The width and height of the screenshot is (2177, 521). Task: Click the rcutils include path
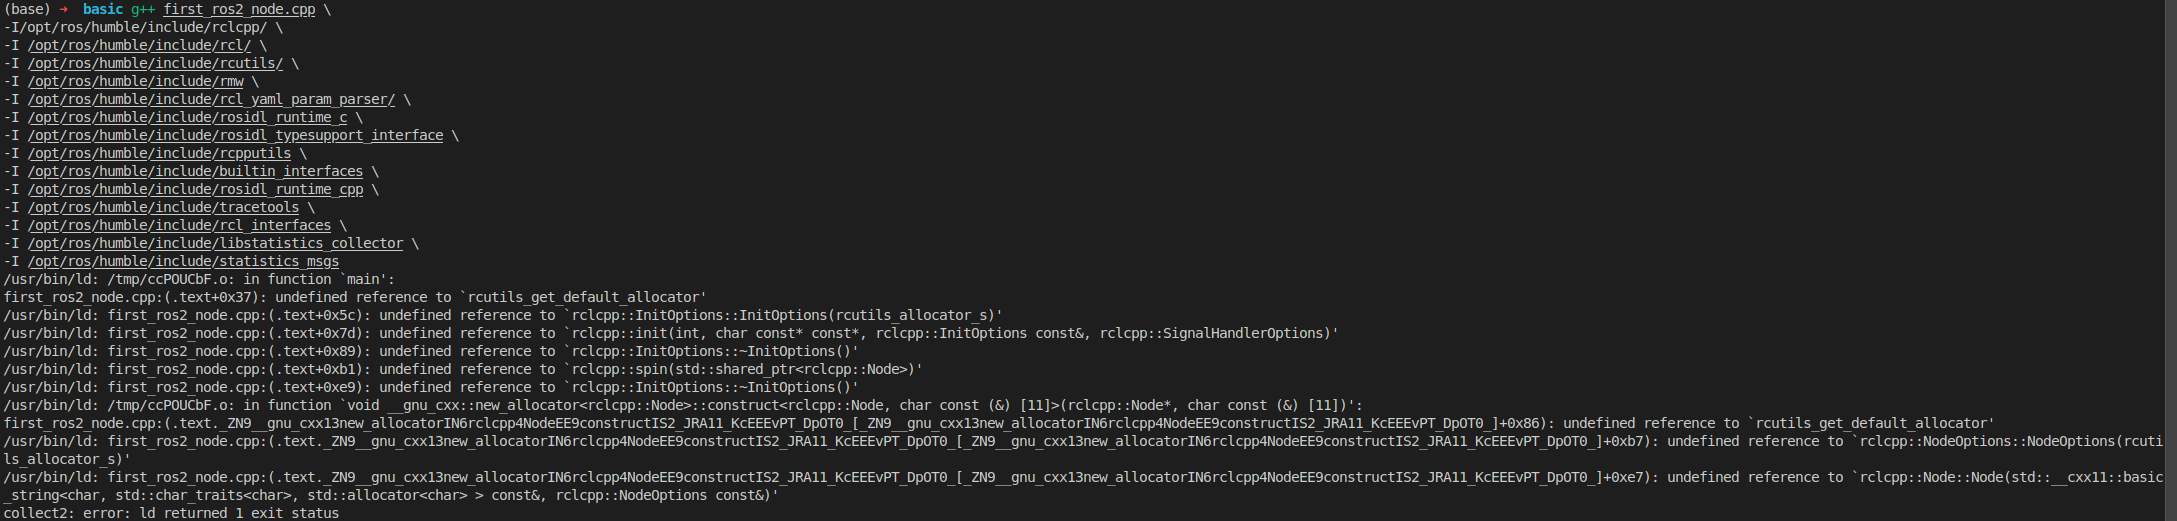tap(156, 63)
